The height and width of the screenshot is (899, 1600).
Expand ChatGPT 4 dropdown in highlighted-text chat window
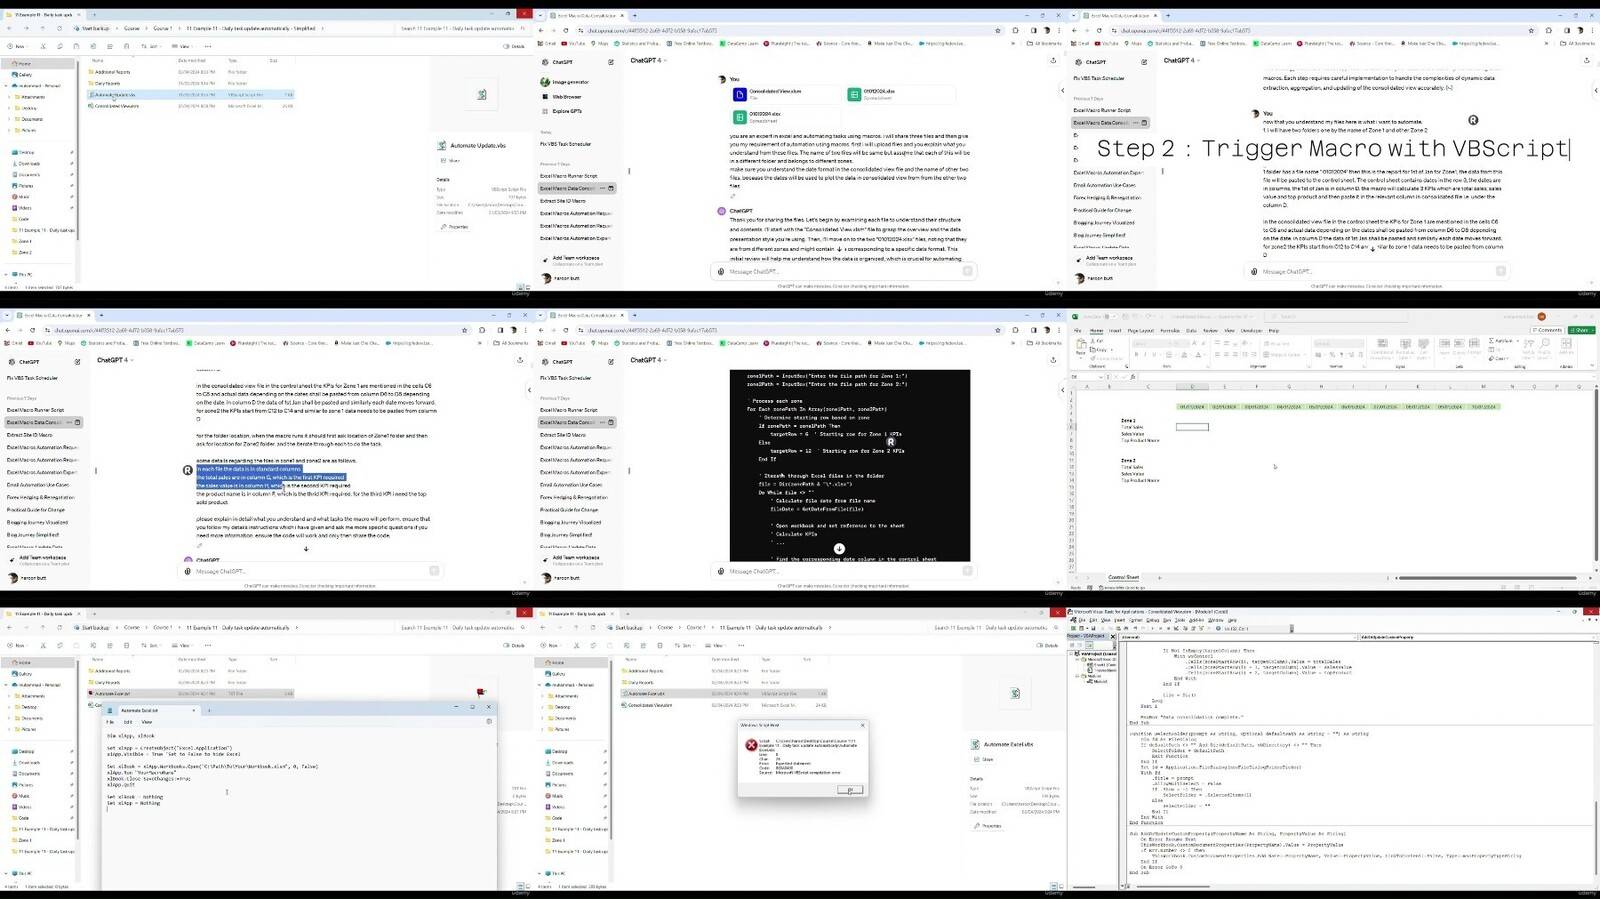(114, 361)
